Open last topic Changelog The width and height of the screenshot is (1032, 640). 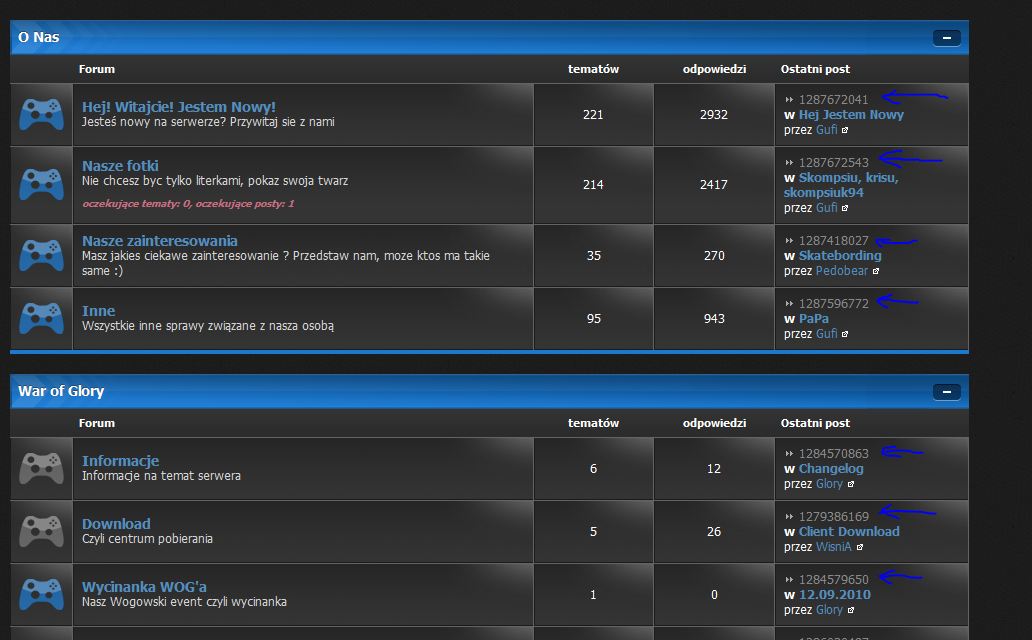click(x=831, y=469)
